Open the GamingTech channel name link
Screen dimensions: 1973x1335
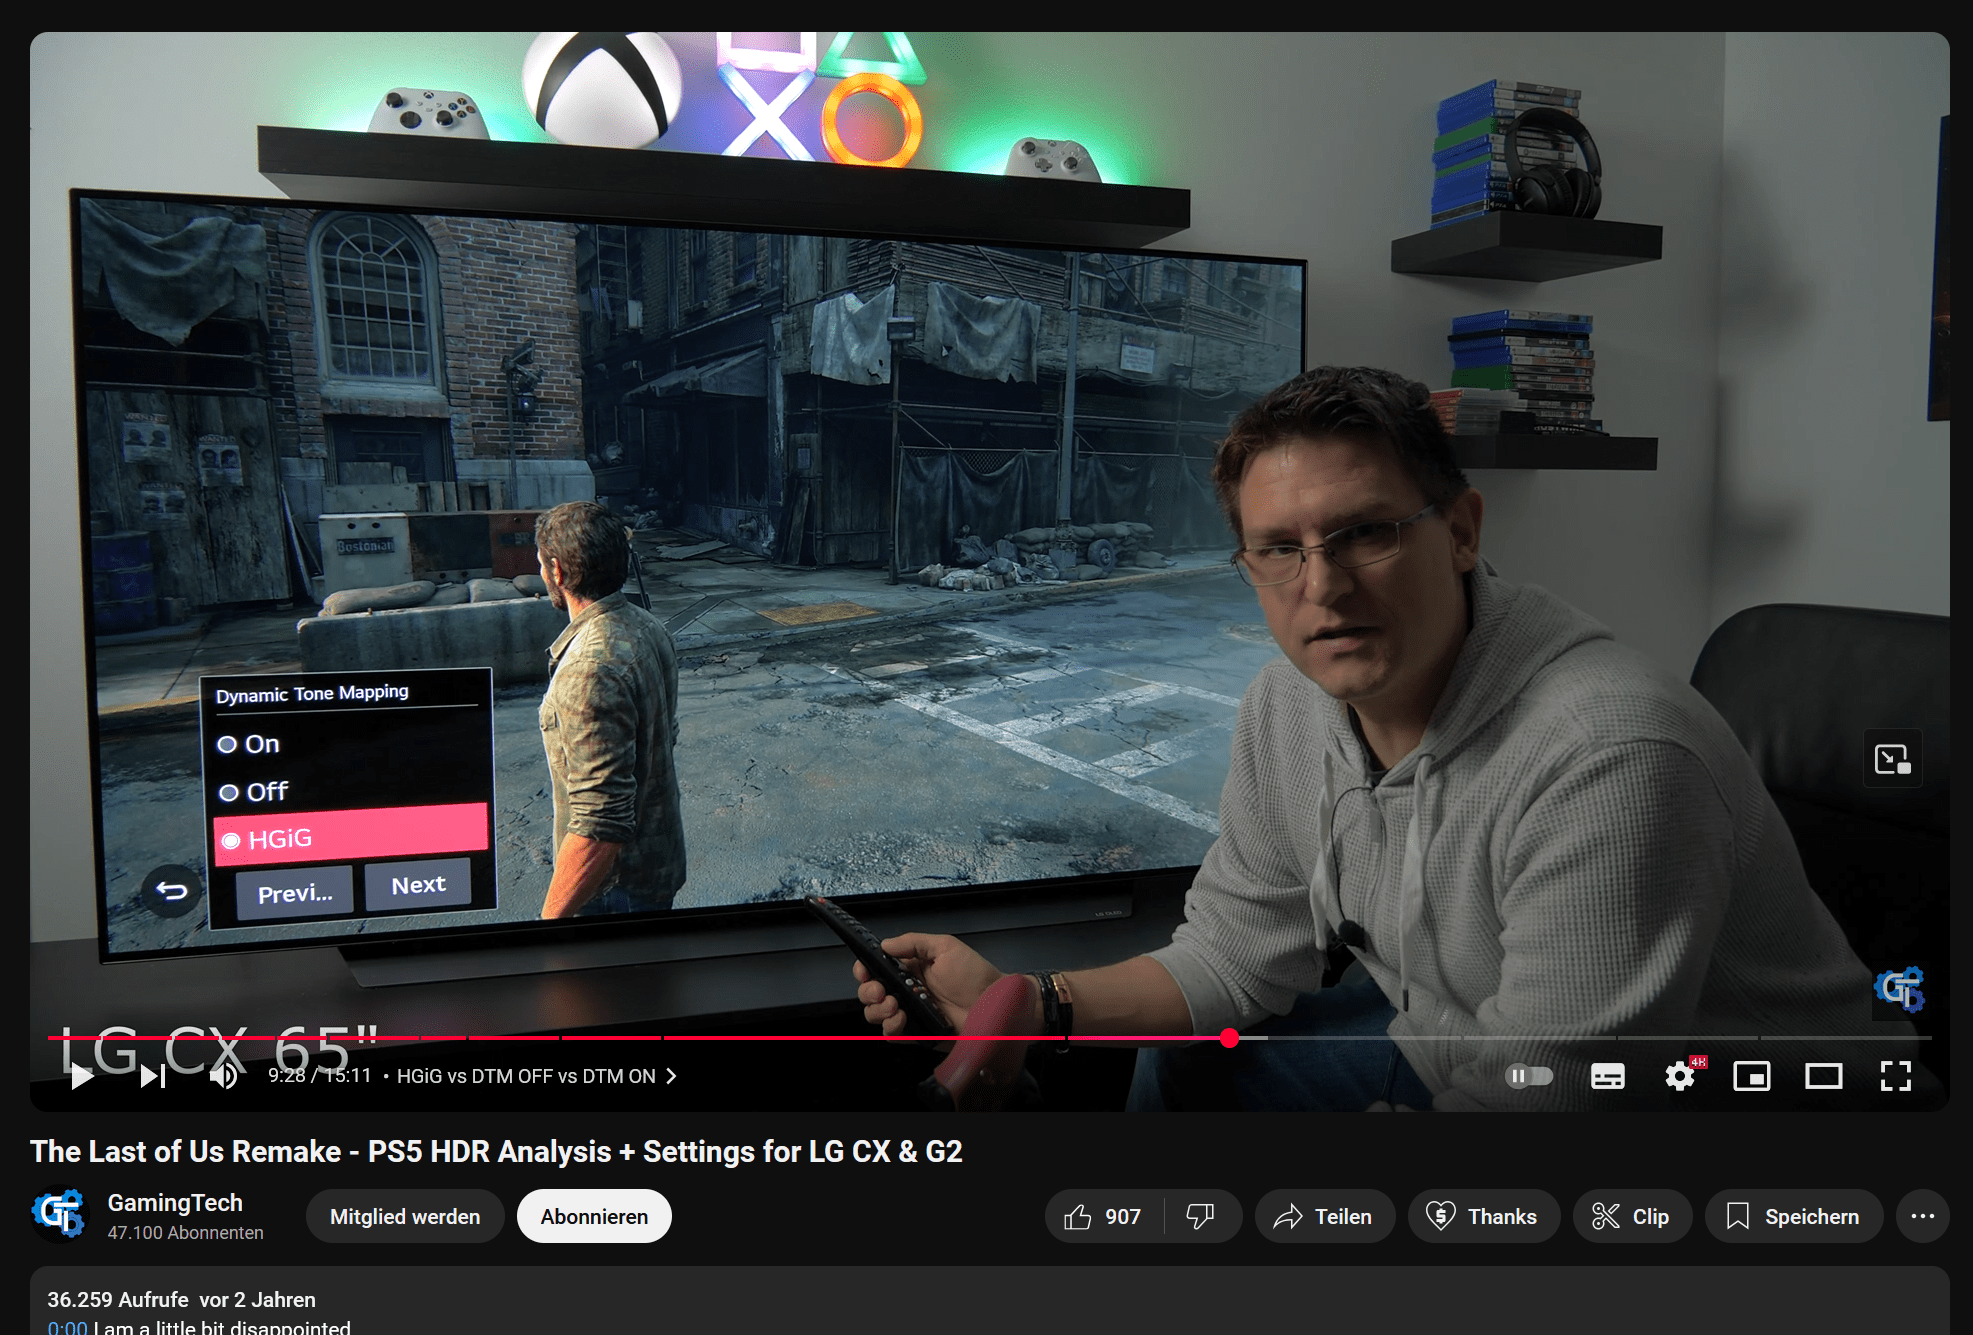175,1203
